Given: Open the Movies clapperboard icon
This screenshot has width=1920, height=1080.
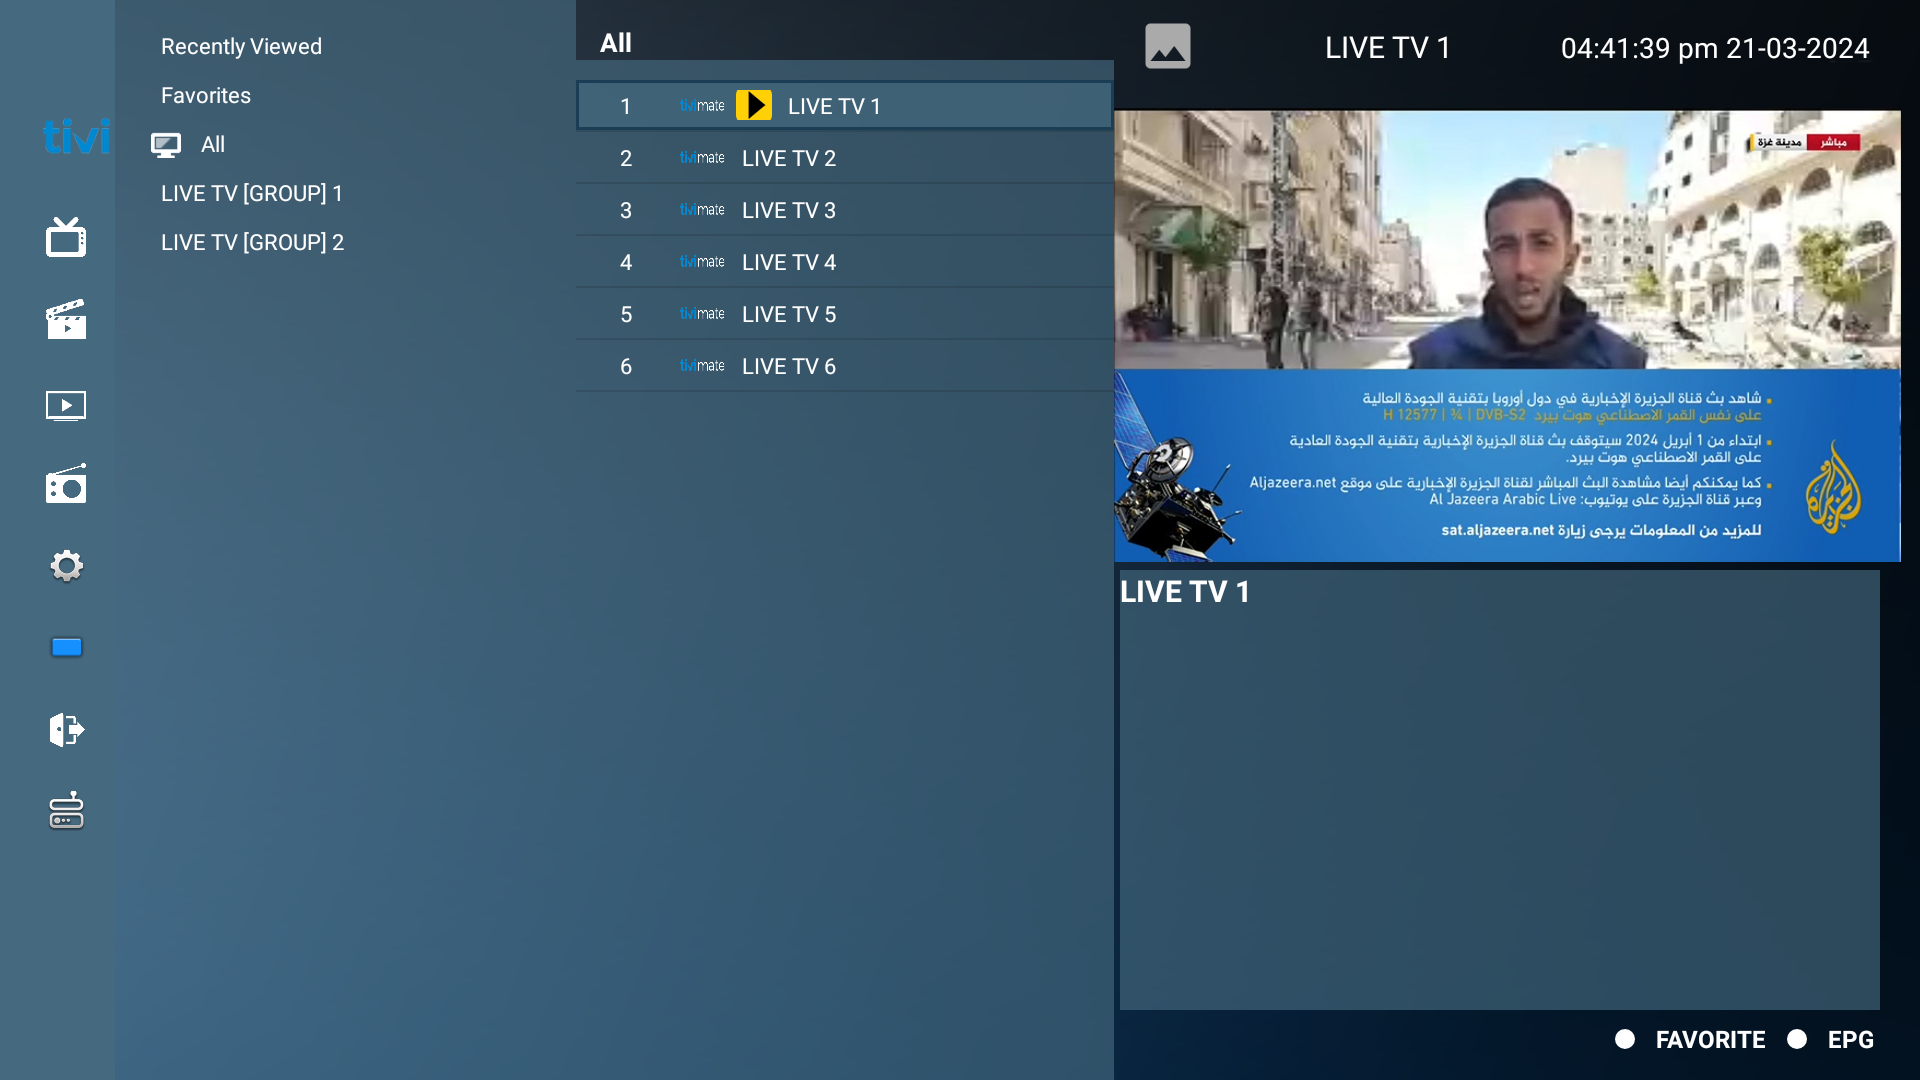Looking at the screenshot, I should tap(66, 319).
